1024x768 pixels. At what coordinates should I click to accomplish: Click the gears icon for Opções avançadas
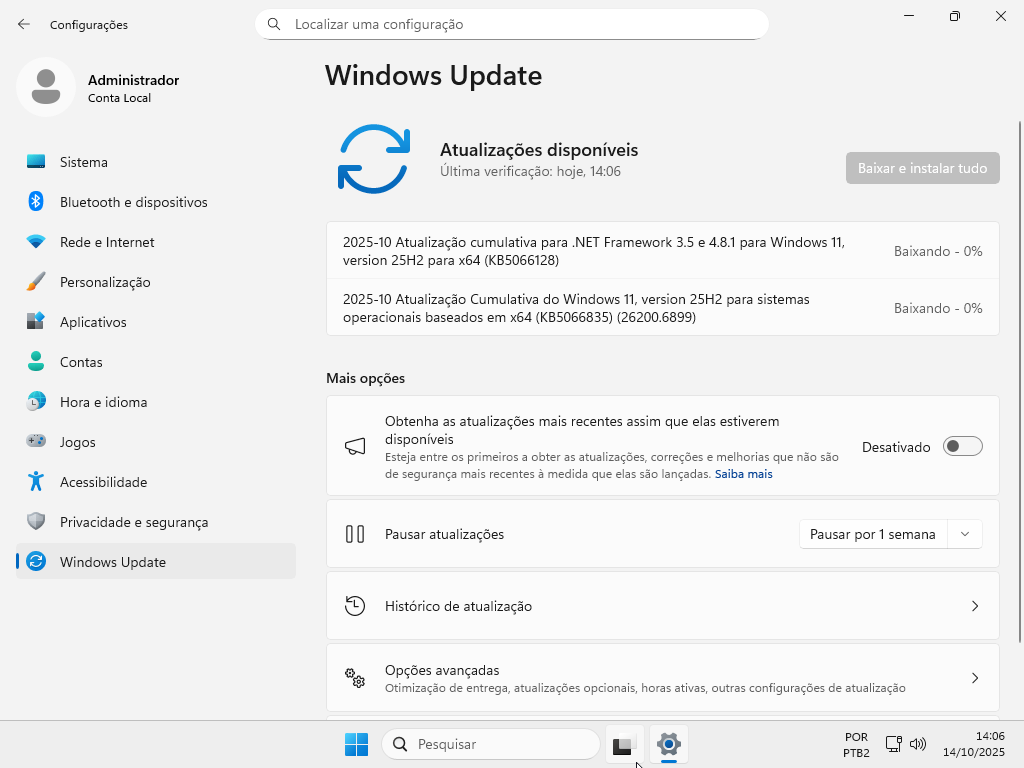355,678
